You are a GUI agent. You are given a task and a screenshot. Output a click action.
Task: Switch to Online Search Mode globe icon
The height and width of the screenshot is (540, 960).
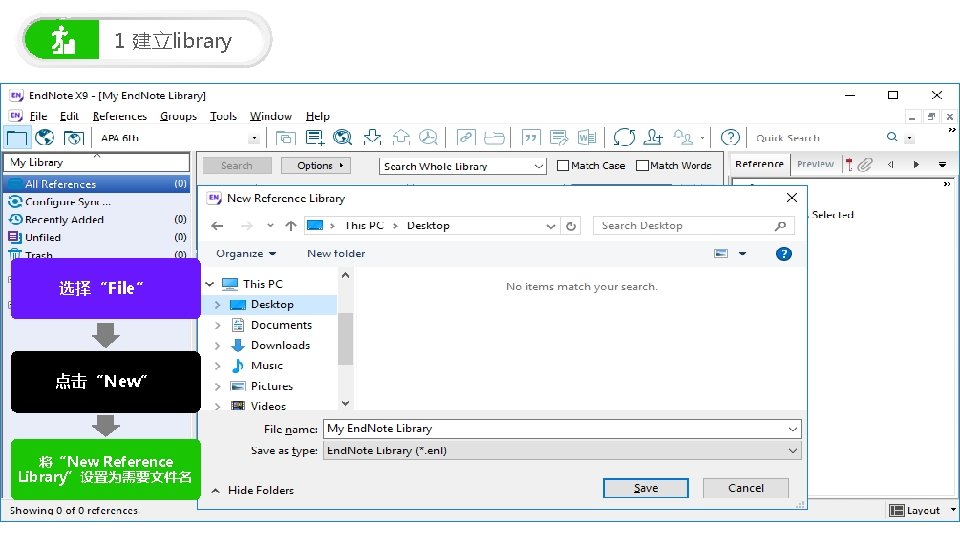click(x=45, y=138)
